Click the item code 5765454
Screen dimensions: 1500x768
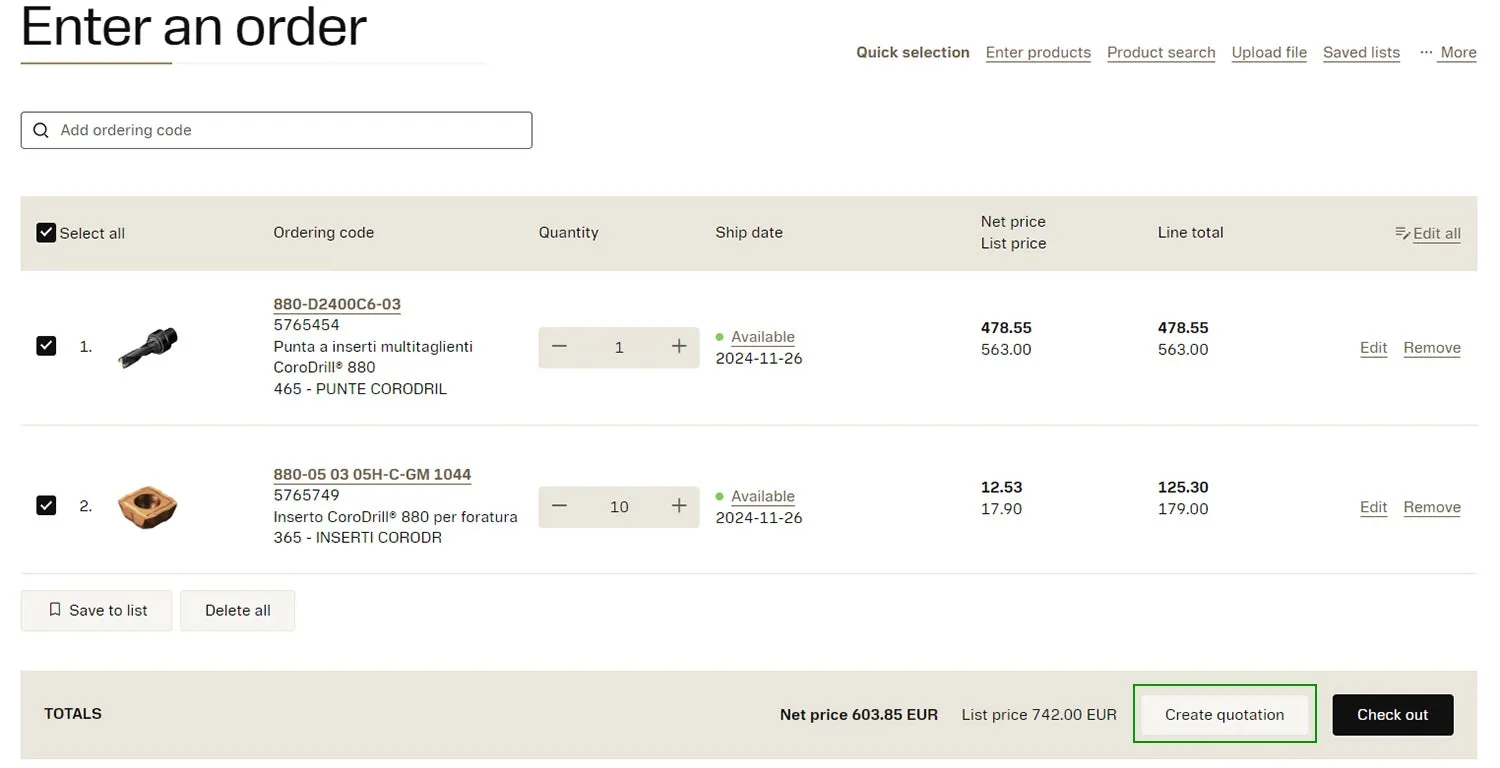click(x=306, y=325)
